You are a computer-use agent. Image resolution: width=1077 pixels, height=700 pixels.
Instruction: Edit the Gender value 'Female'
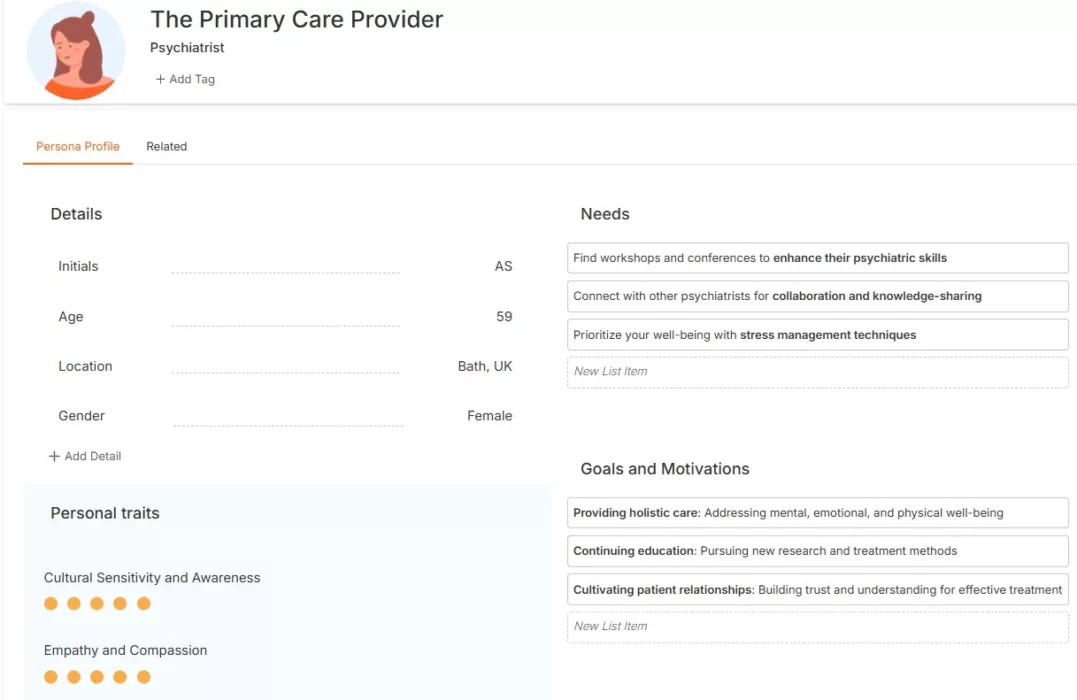489,415
